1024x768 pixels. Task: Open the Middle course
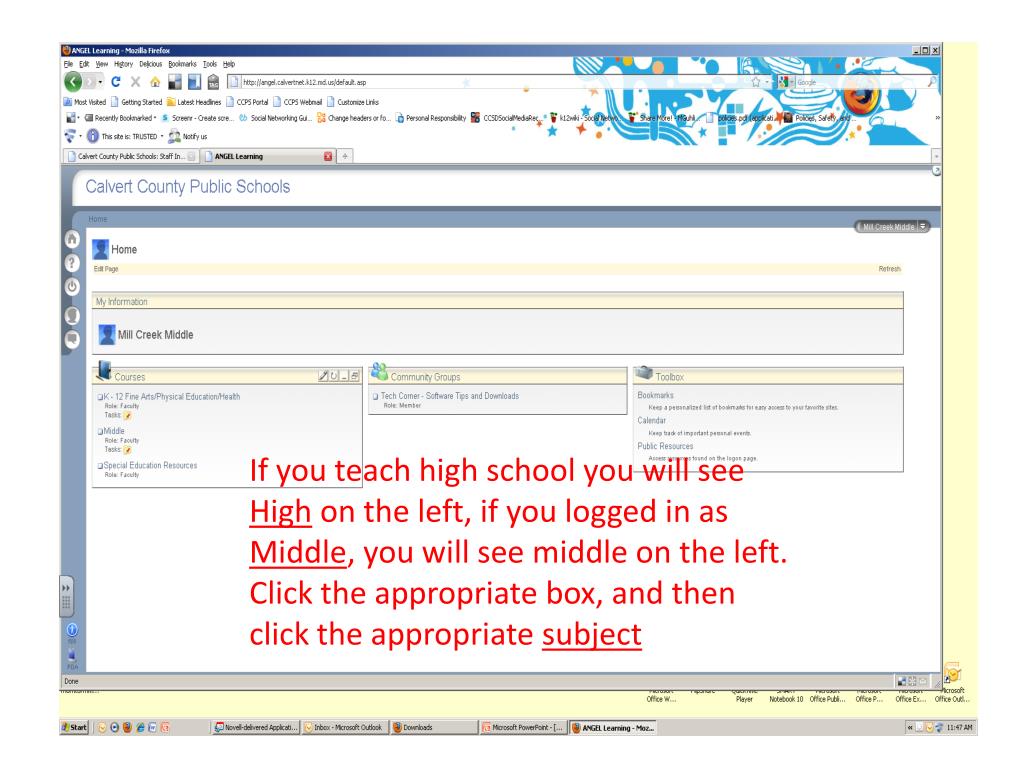114,431
